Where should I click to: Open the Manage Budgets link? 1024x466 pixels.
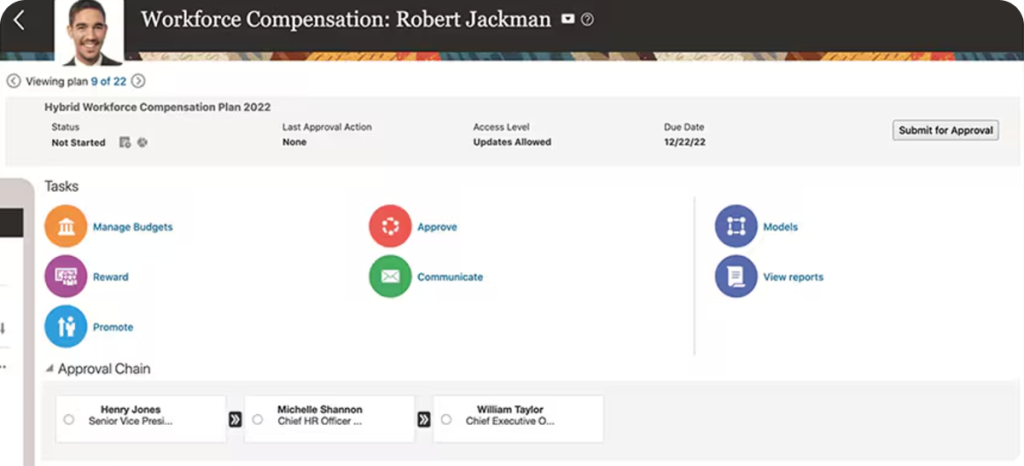coord(133,227)
